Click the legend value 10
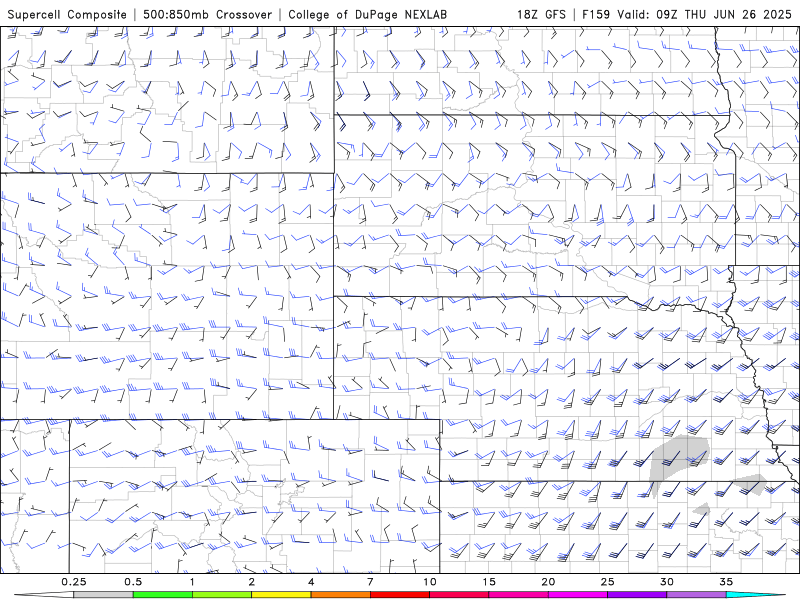 pos(430,582)
